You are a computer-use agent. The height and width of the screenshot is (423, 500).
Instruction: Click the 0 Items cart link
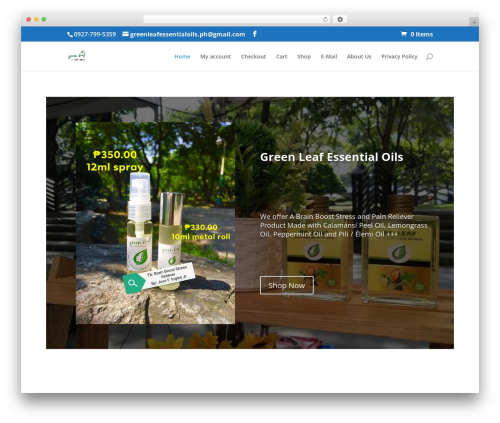coord(421,34)
